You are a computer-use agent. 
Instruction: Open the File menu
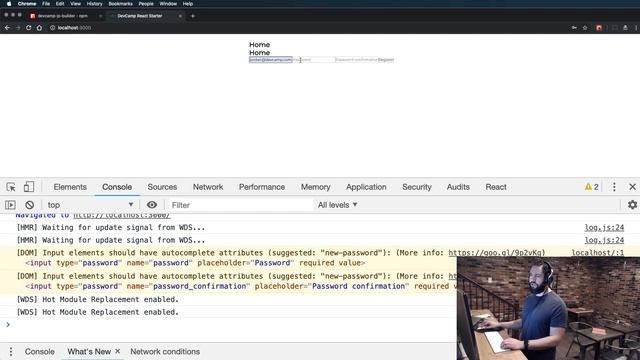46,4
